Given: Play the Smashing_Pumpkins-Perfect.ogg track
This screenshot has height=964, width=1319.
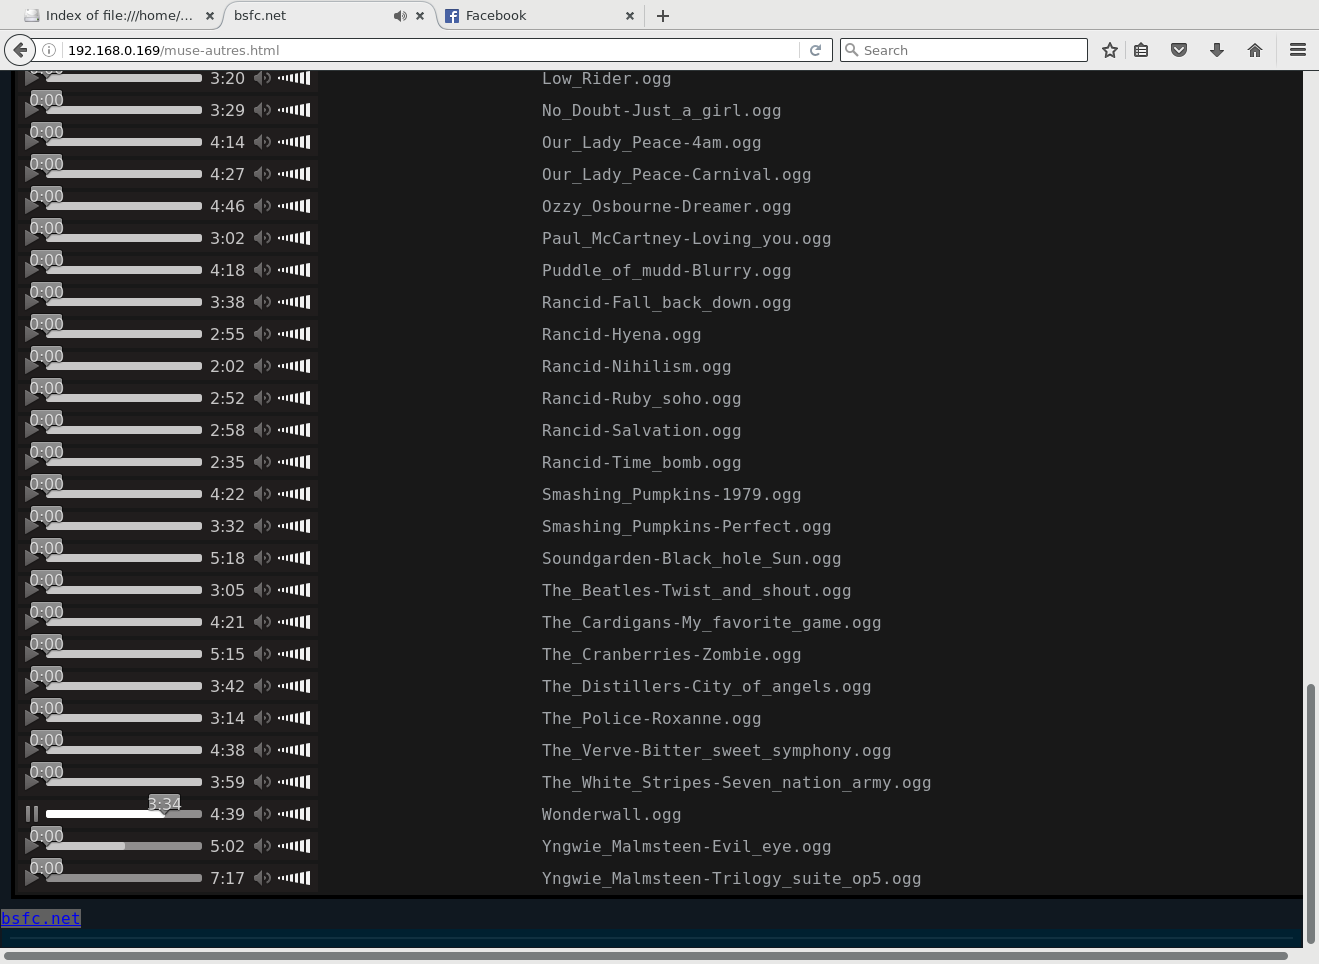Looking at the screenshot, I should 32,526.
